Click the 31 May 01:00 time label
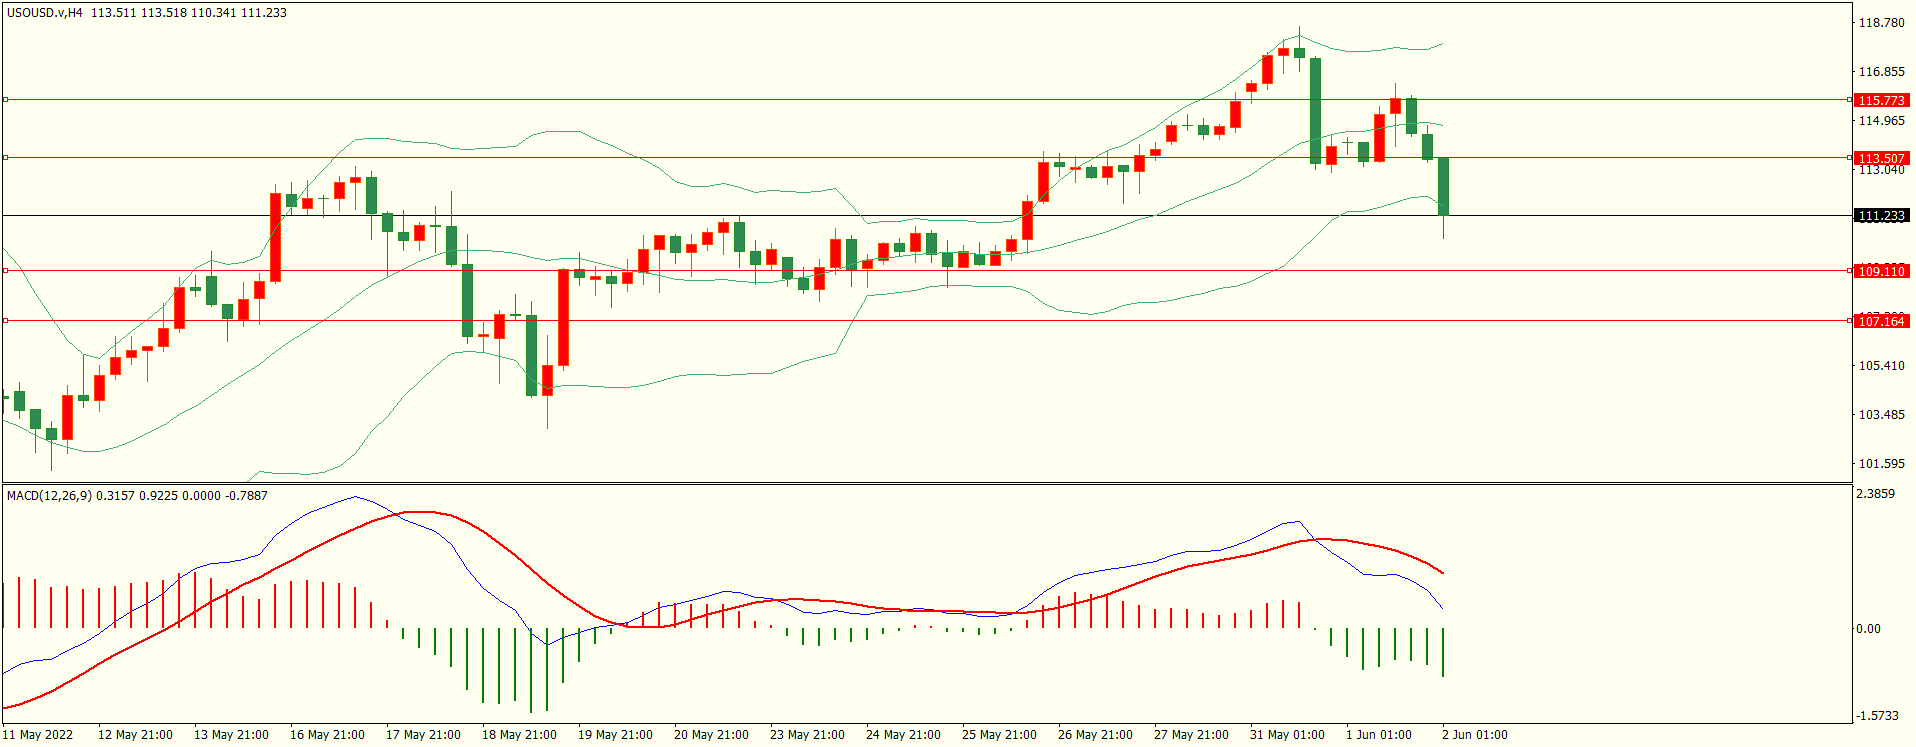 1287,735
